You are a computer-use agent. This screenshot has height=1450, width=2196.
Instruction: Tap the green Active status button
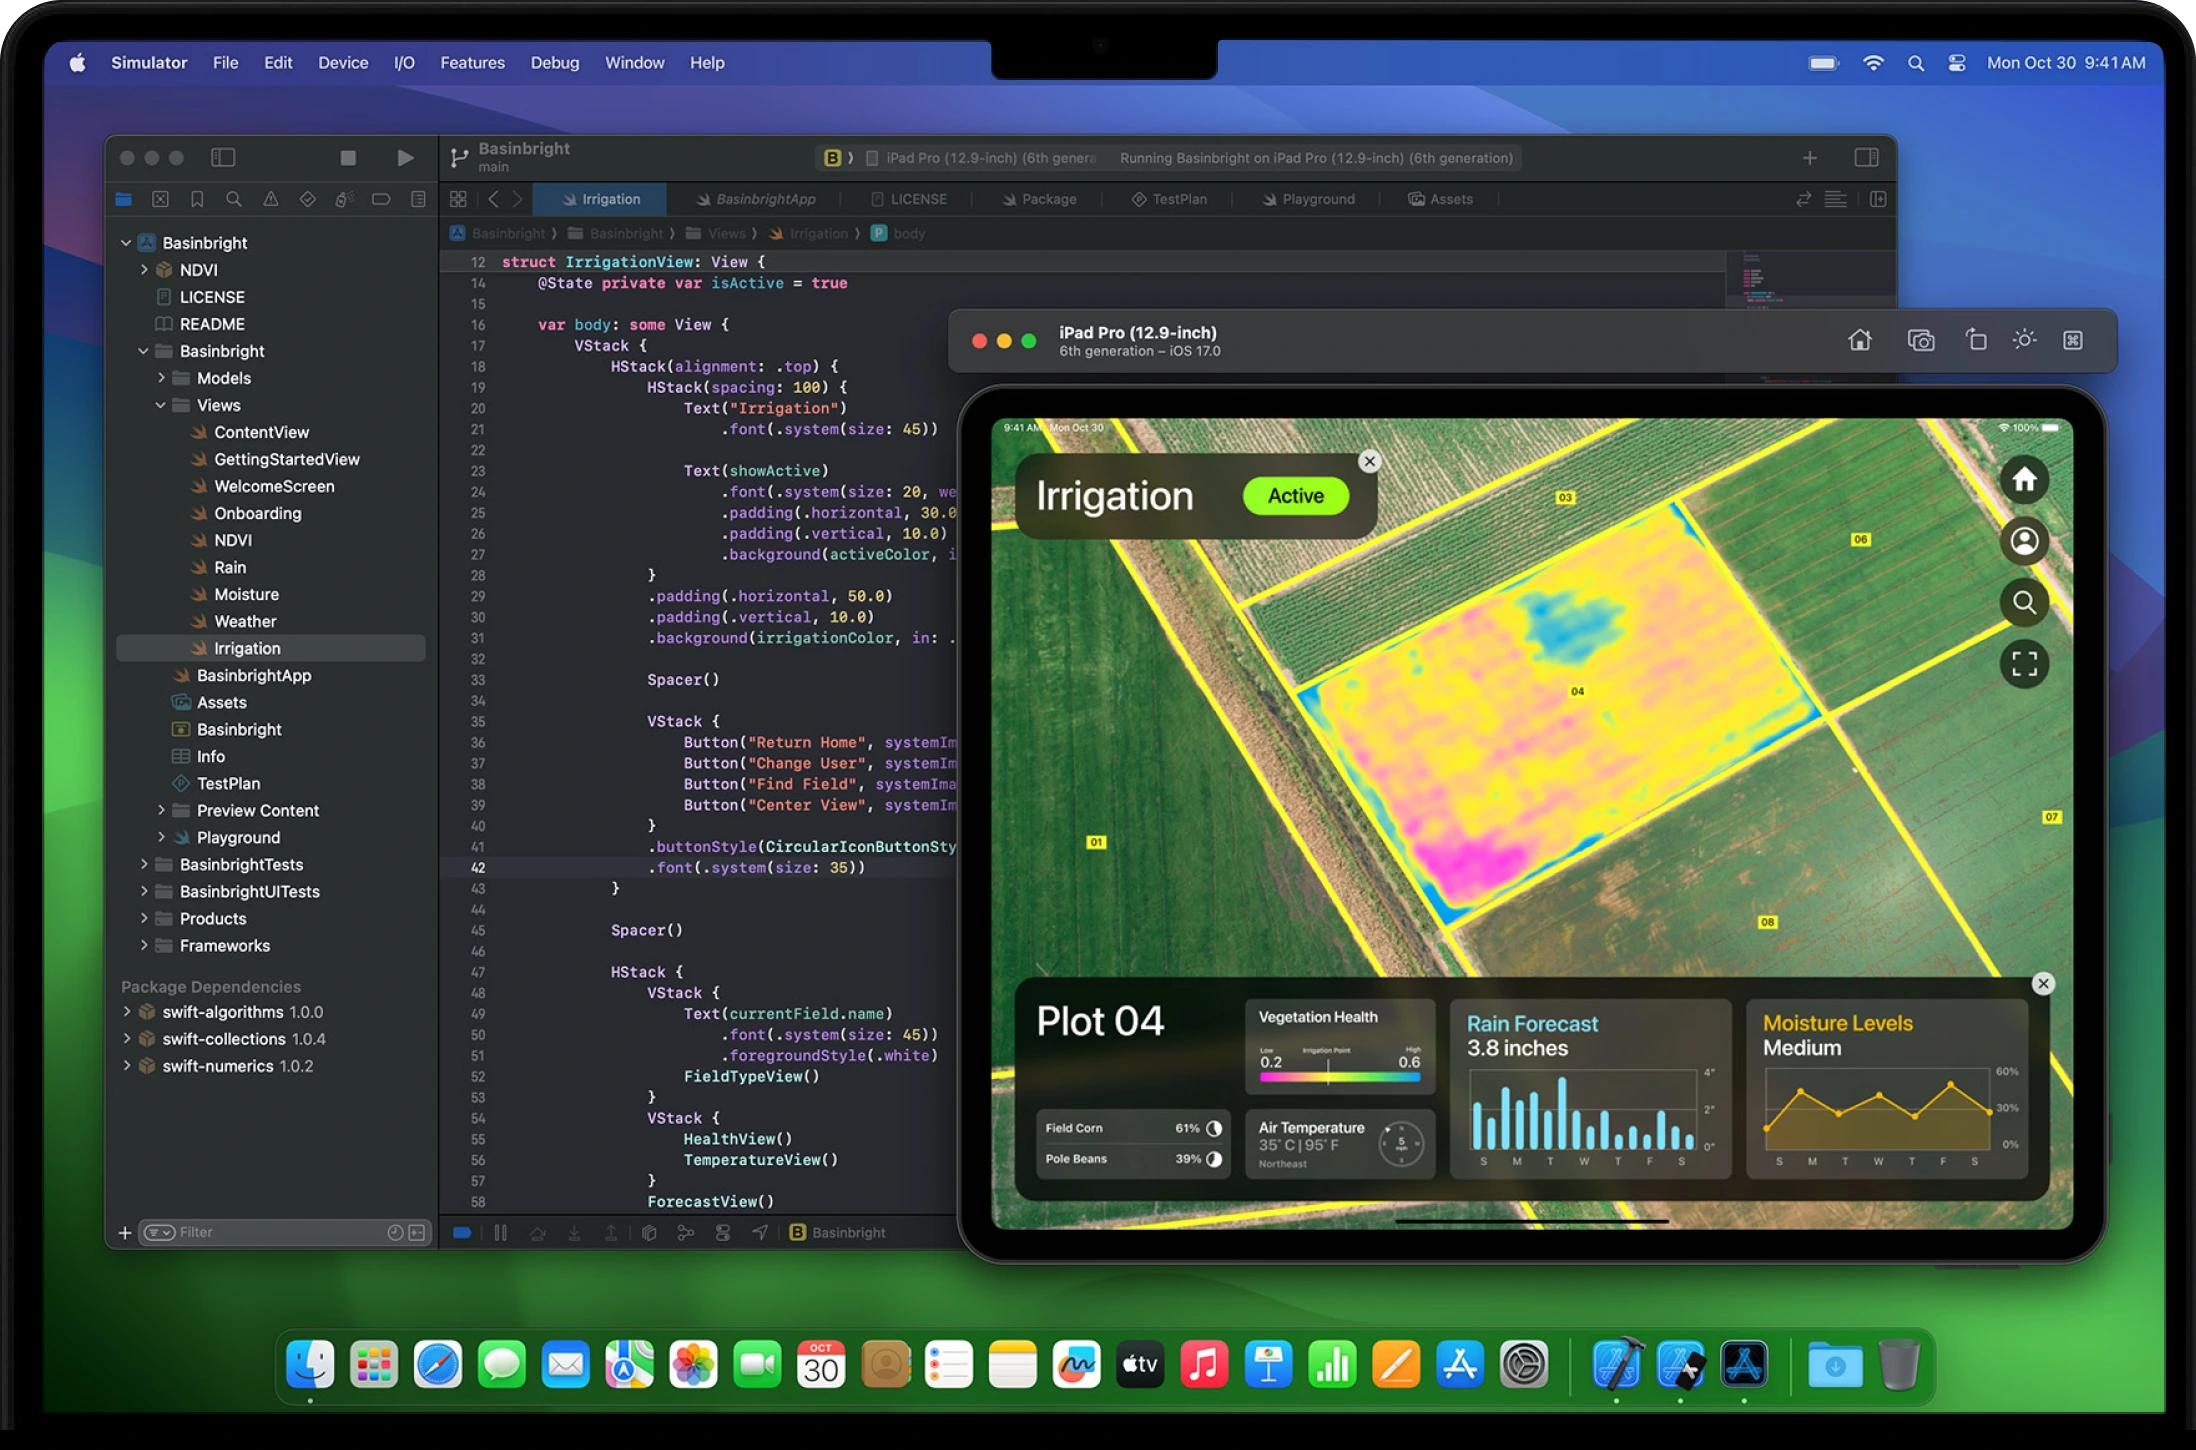tap(1295, 496)
